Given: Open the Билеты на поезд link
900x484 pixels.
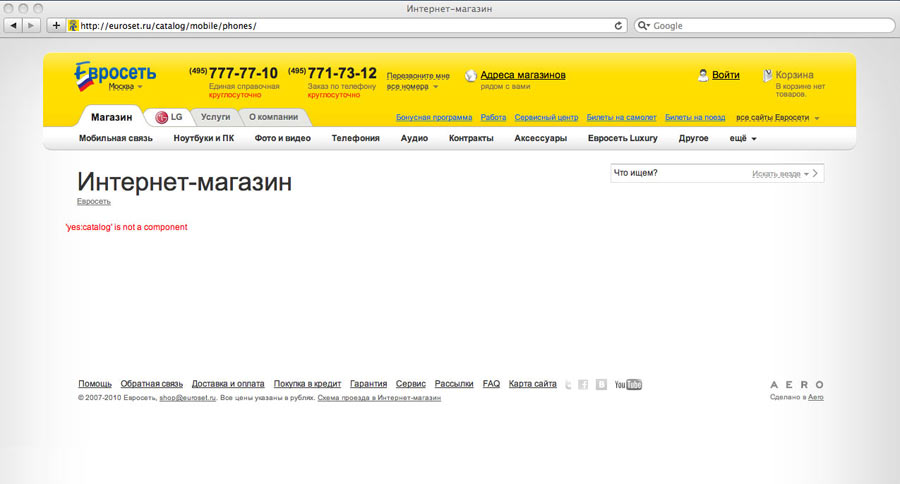Looking at the screenshot, I should (695, 118).
